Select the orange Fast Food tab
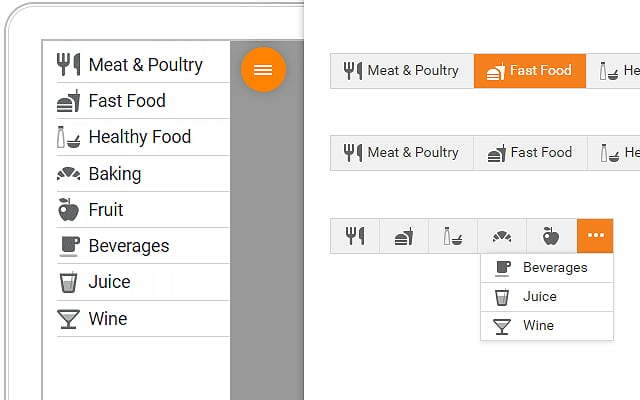Screen dimensions: 640x400 tap(529, 71)
